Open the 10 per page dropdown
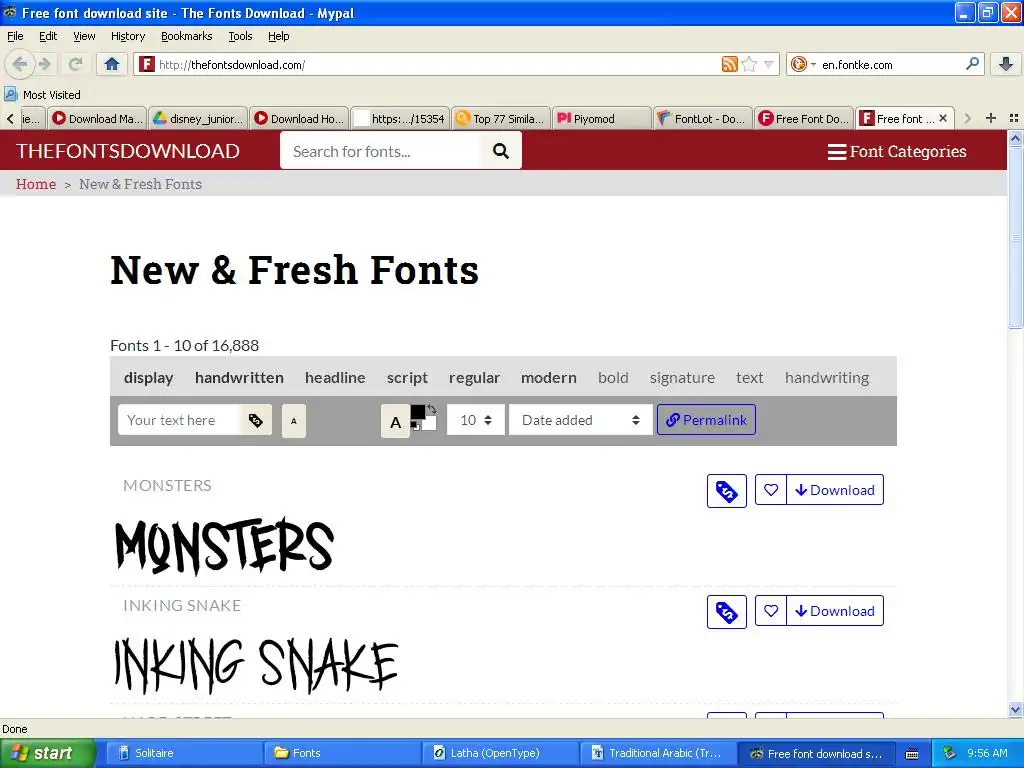Image resolution: width=1024 pixels, height=768 pixels. 475,420
